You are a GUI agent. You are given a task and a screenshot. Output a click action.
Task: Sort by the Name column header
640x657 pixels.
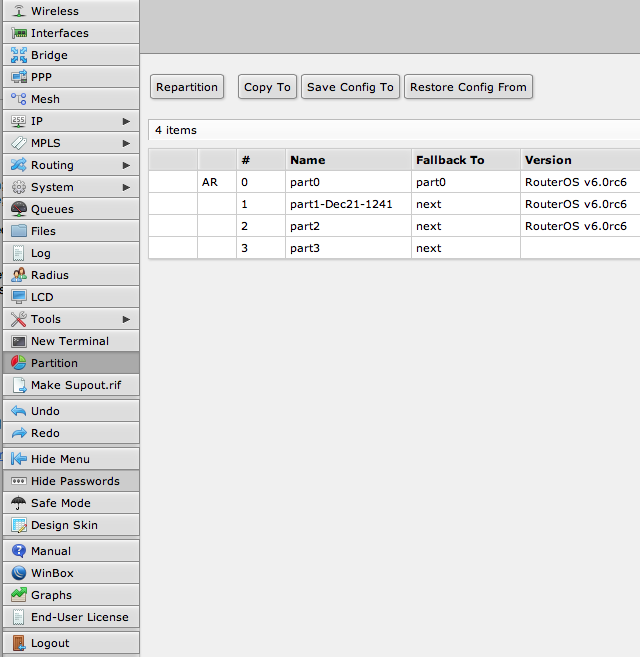(x=348, y=160)
